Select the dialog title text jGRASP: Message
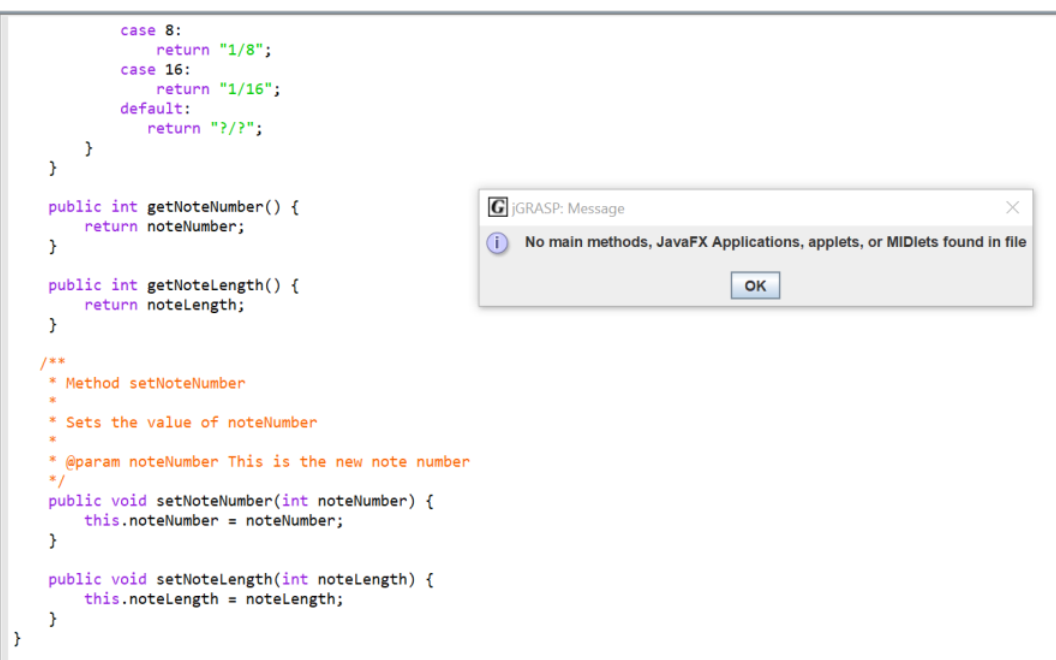This screenshot has height=660, width=1056. pyautogui.click(x=566, y=207)
